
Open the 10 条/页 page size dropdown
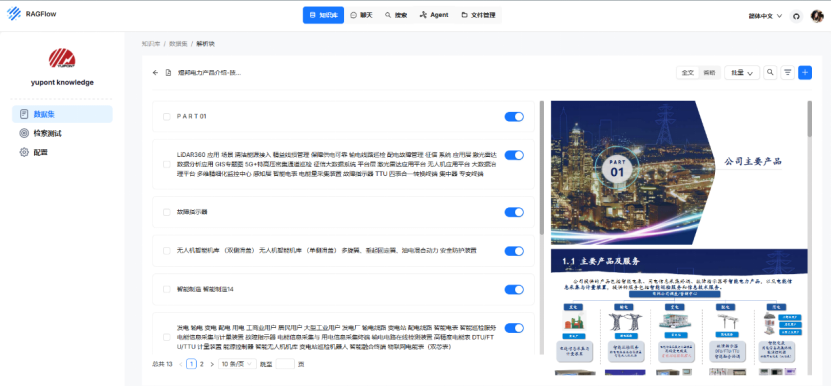click(x=237, y=364)
